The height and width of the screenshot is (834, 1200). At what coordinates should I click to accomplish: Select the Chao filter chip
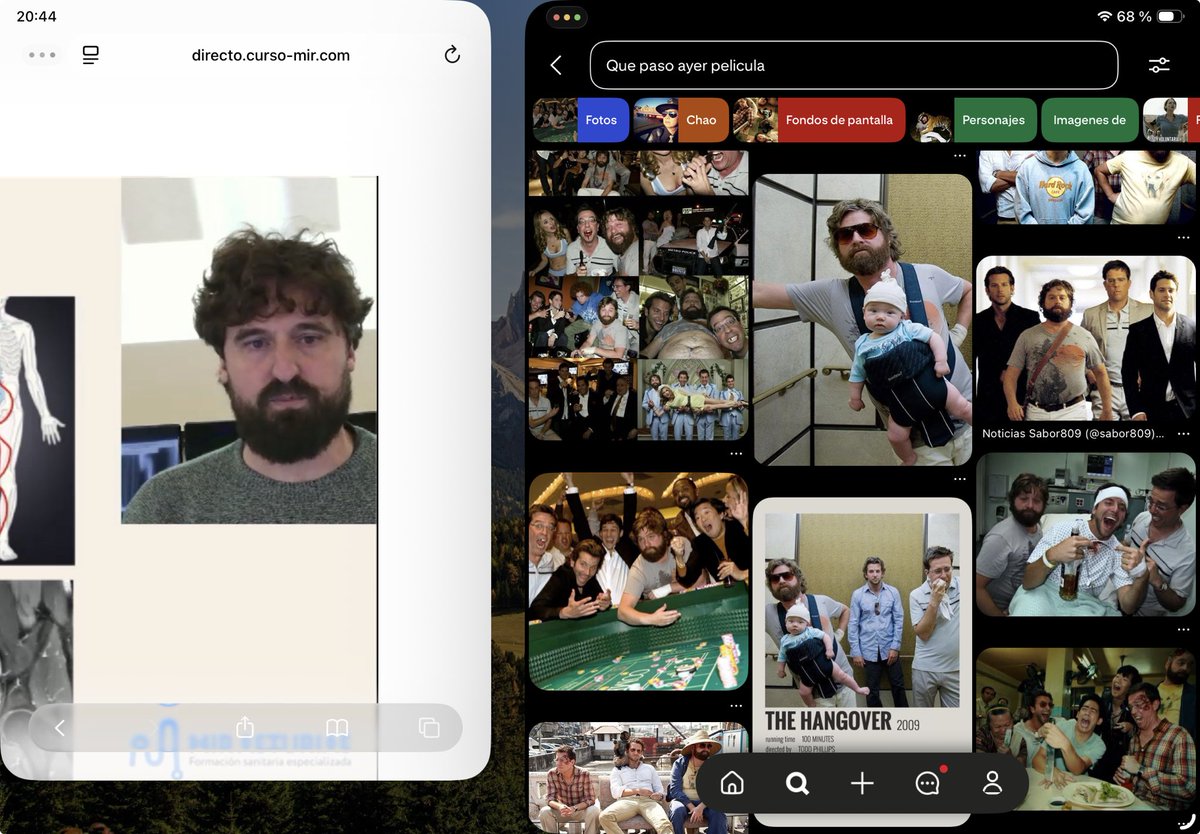pyautogui.click(x=681, y=120)
